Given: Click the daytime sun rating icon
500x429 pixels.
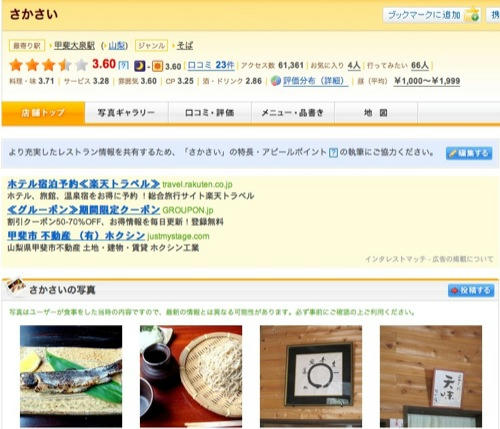Looking at the screenshot, I should click(157, 66).
